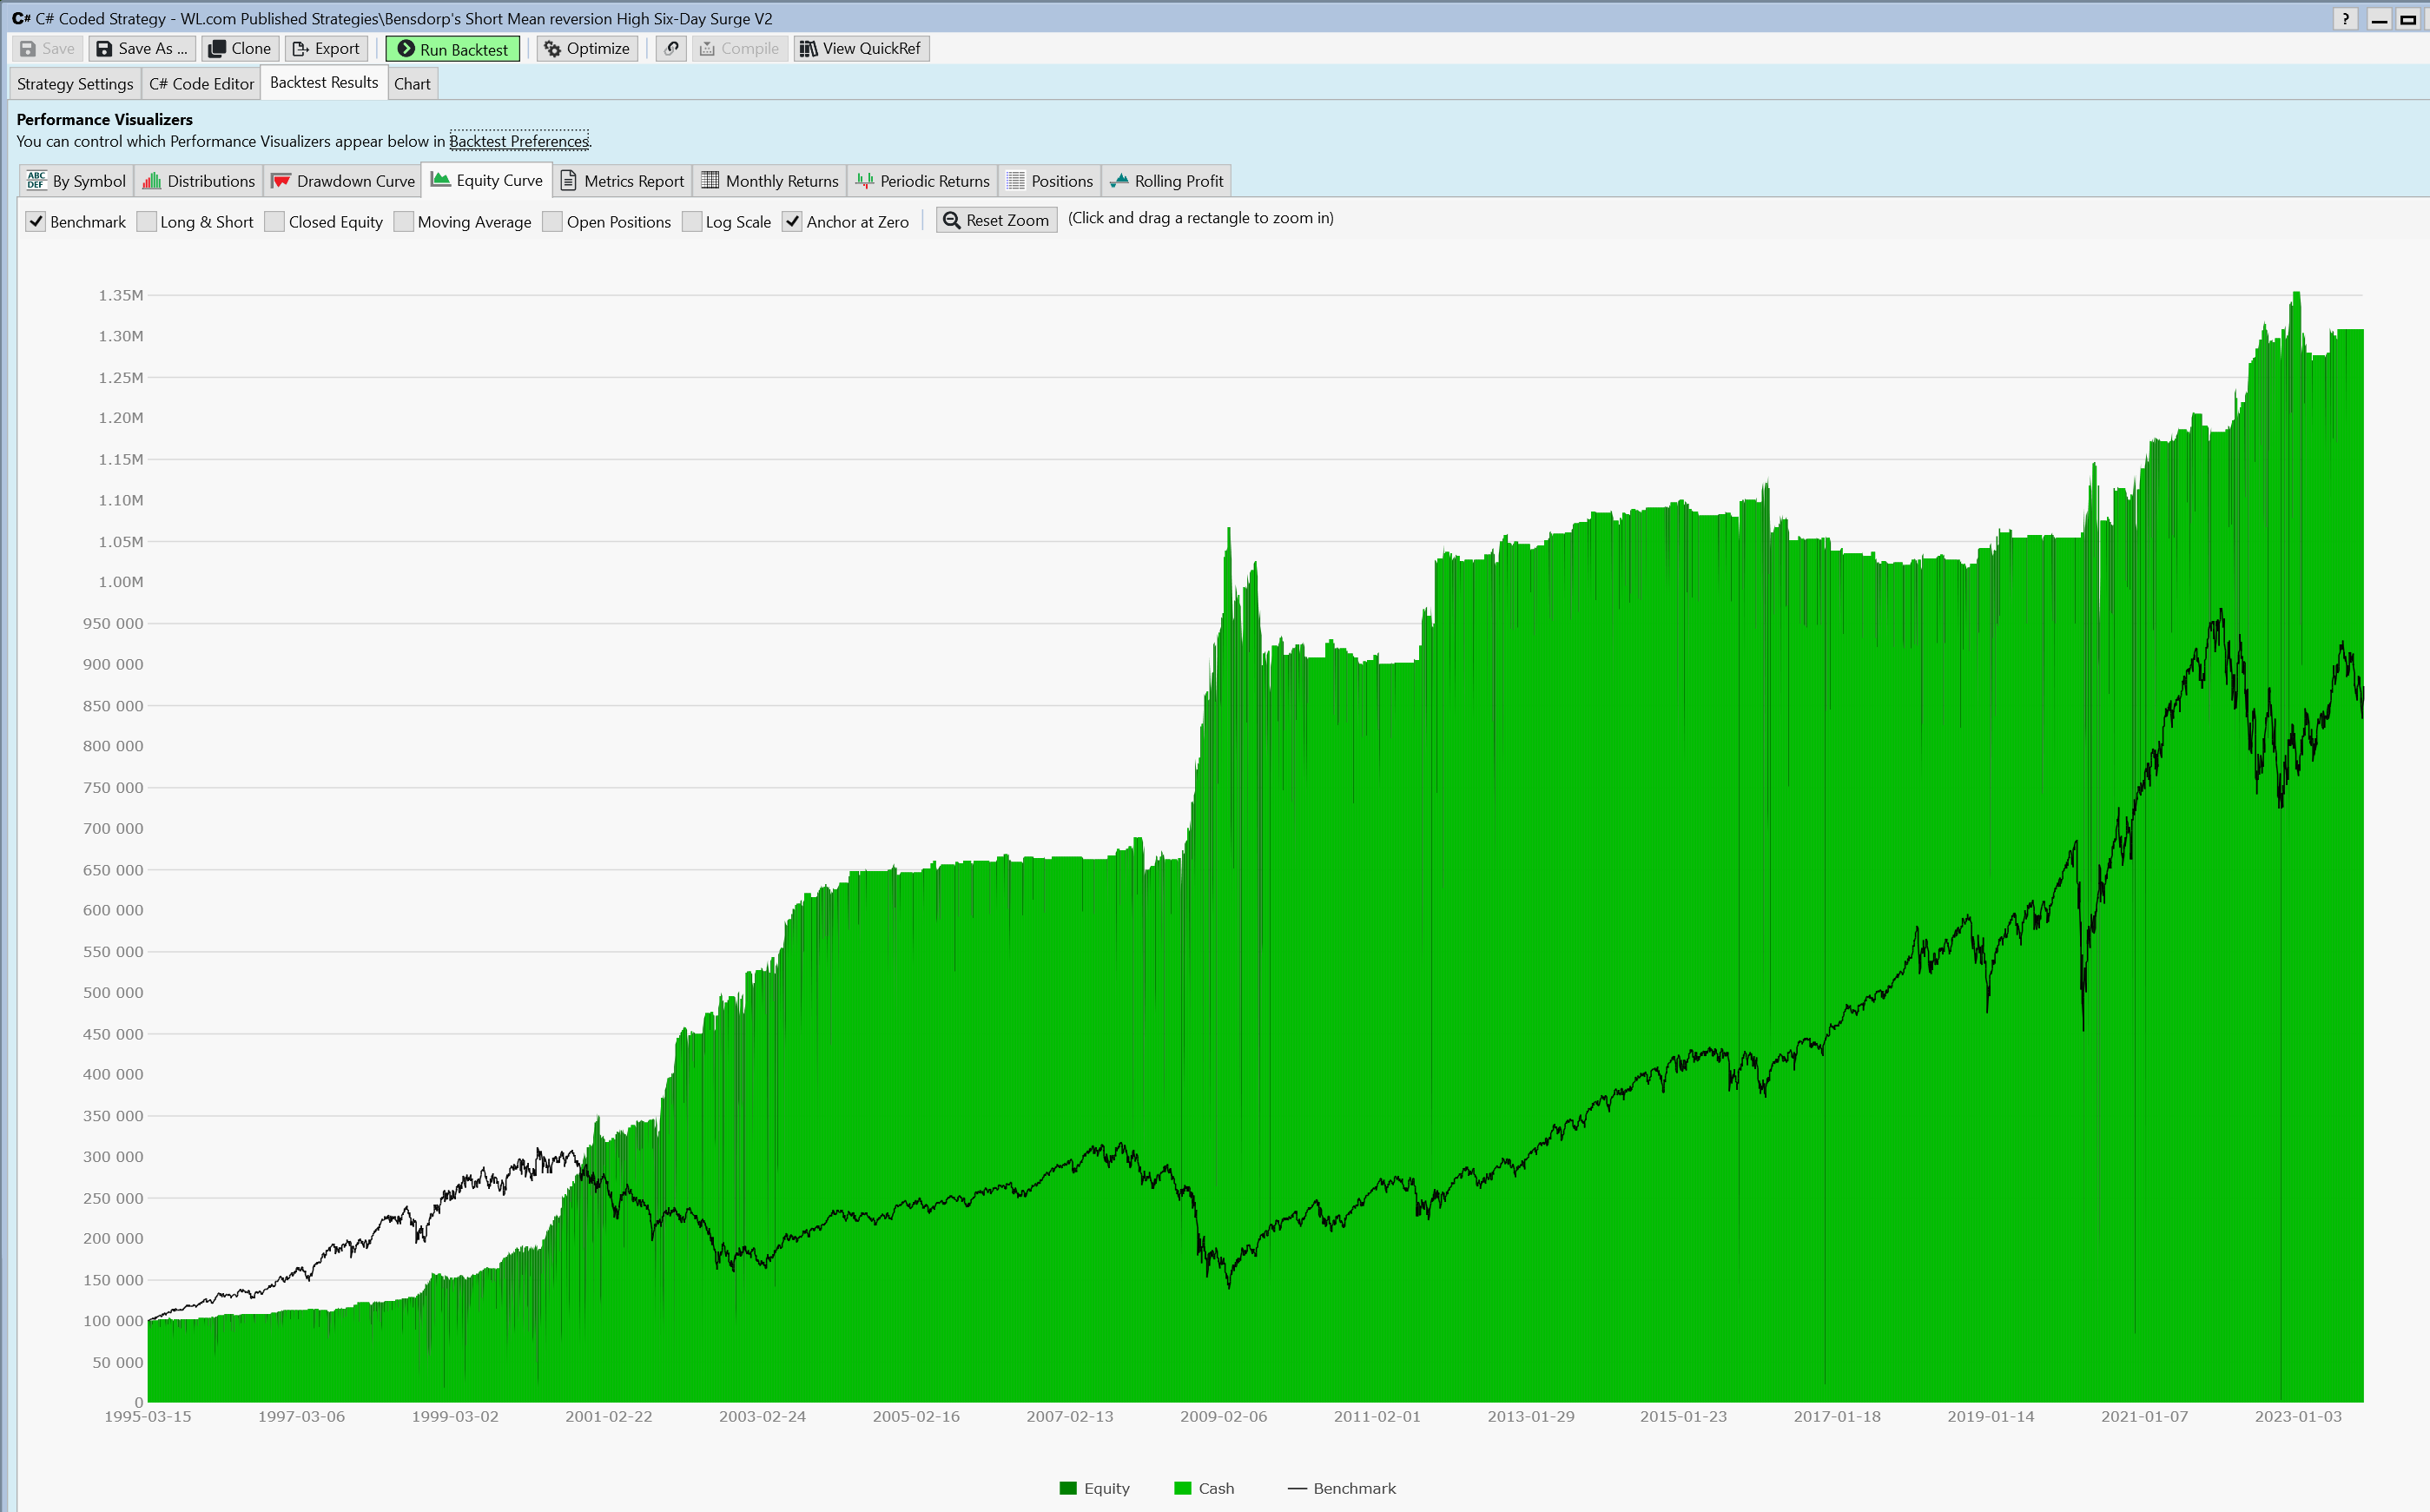2430x1512 pixels.
Task: Open the Strategy Settings tab
Action: tap(75, 84)
